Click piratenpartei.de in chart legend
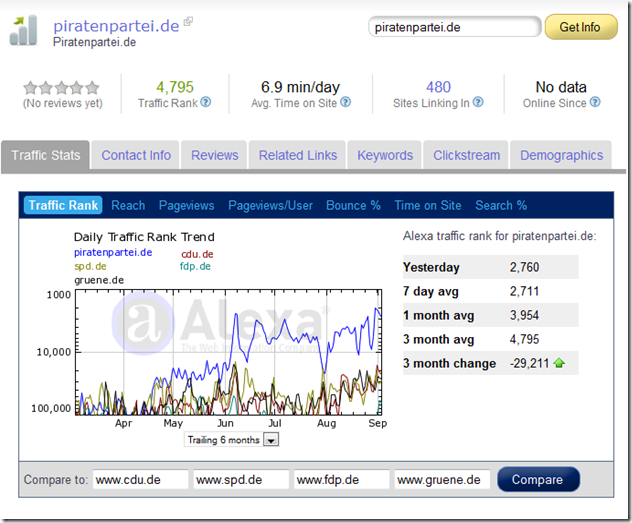This screenshot has height=523, width=632. (113, 253)
